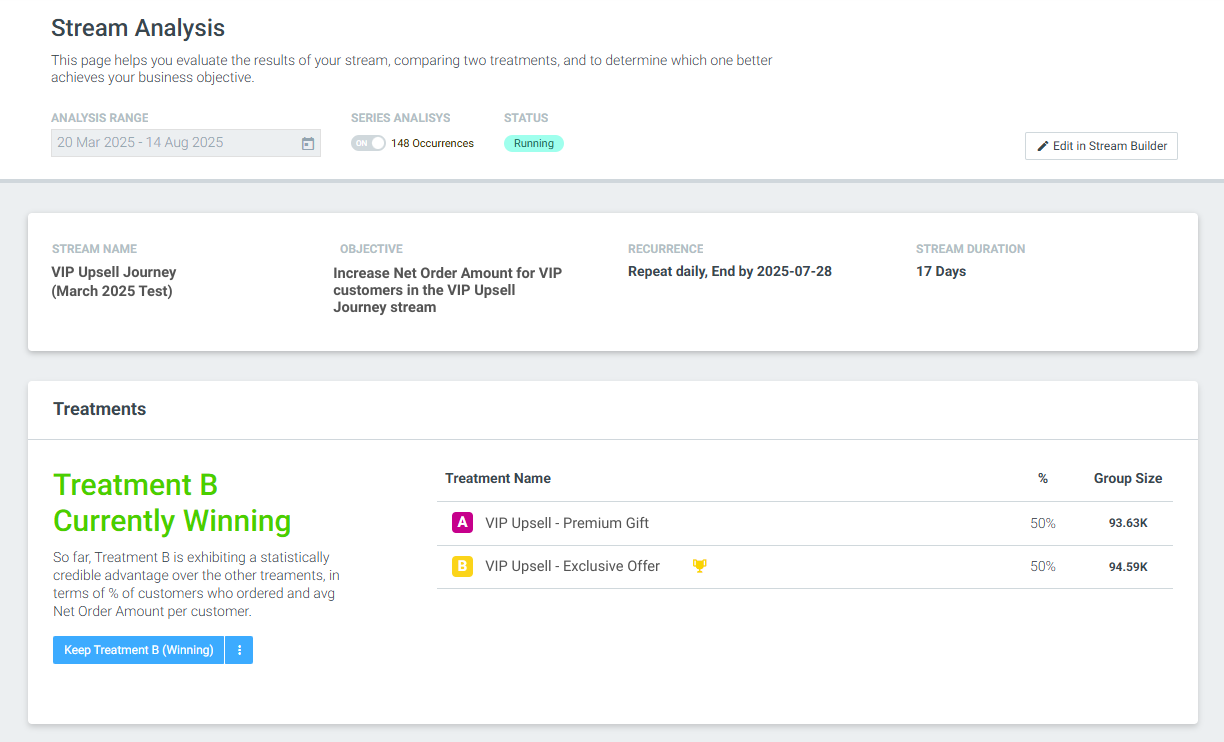The width and height of the screenshot is (1224, 742).
Task: Open the three-dot menu beside Keep Treatment B
Action: [239, 650]
